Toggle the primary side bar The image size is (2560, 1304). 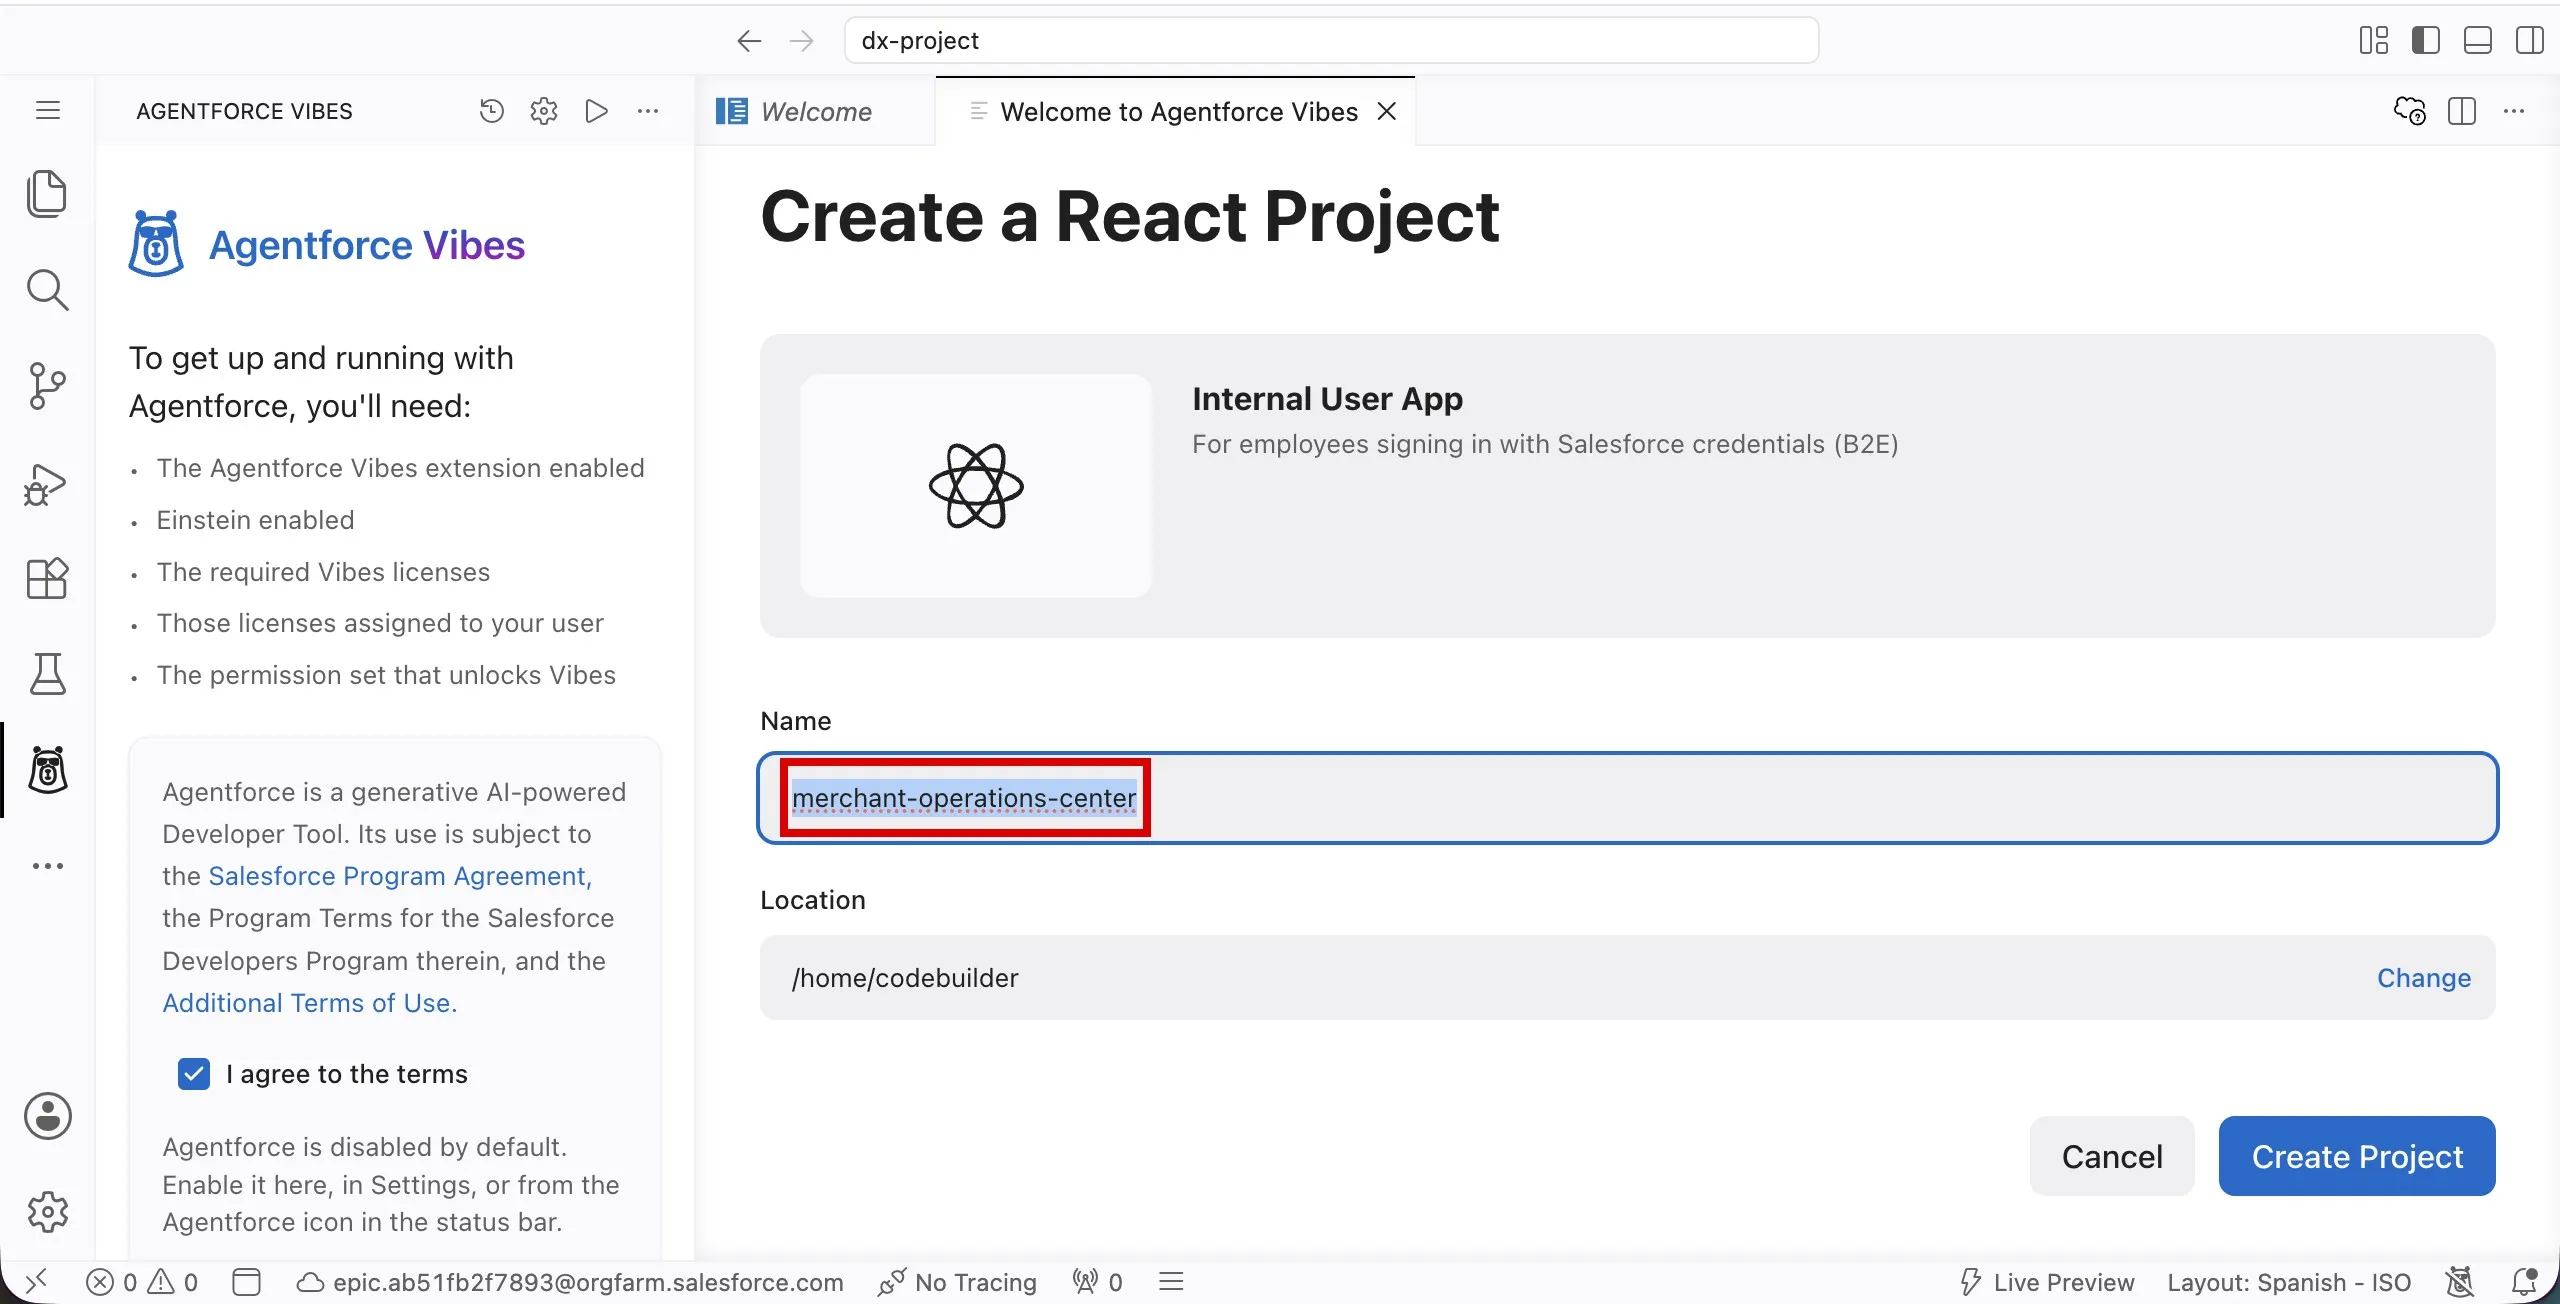point(2426,41)
